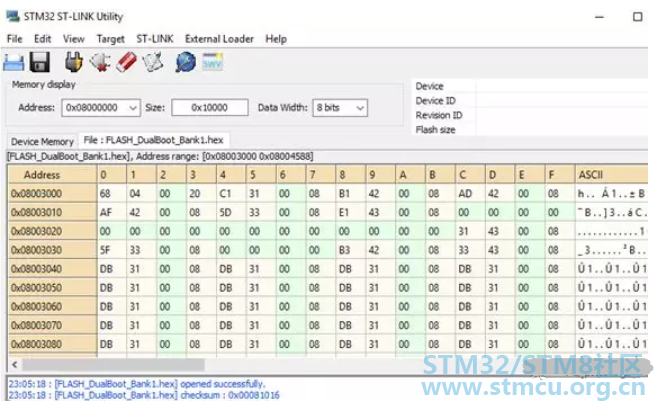Click cell 68 in row 0x08003000

[x=112, y=194]
